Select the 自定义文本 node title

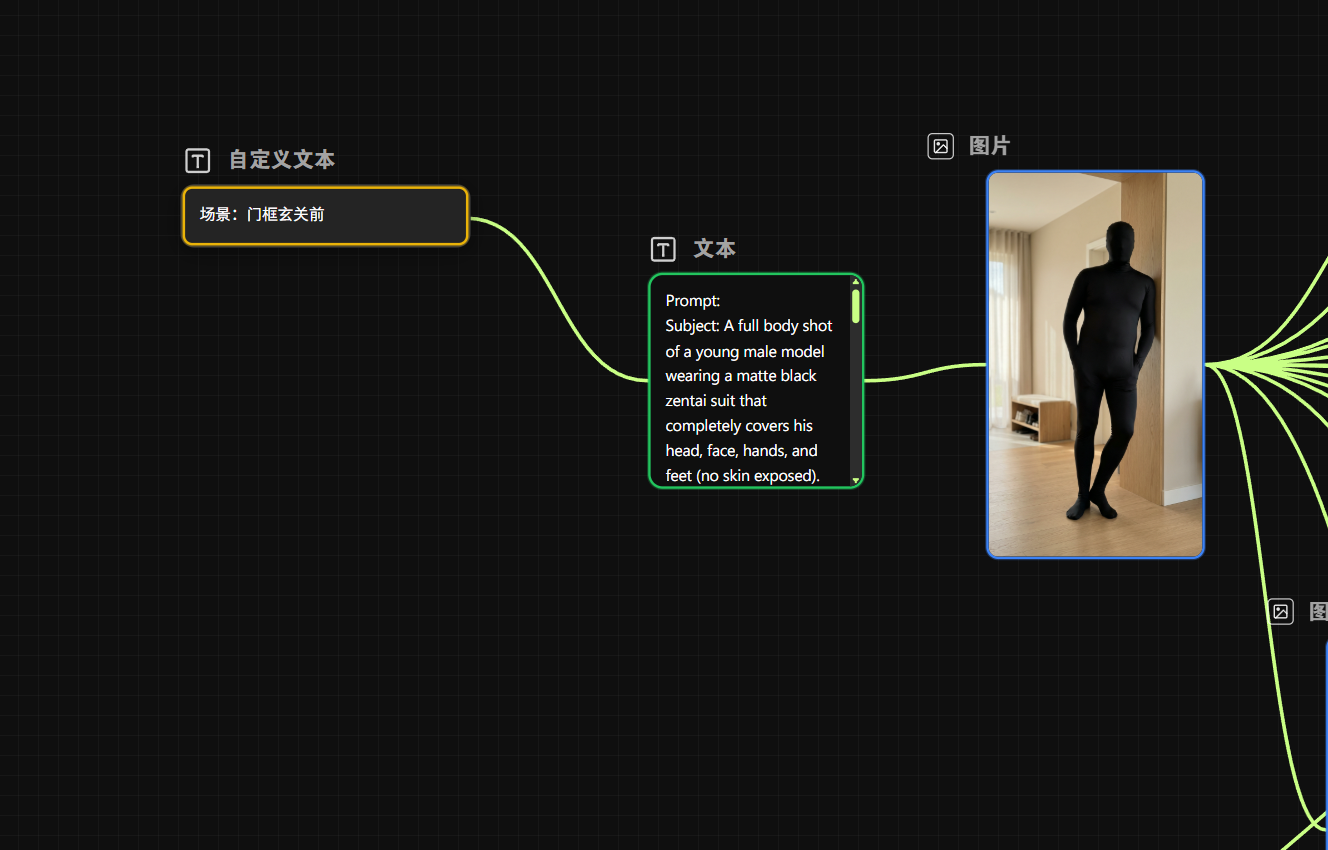tap(282, 160)
